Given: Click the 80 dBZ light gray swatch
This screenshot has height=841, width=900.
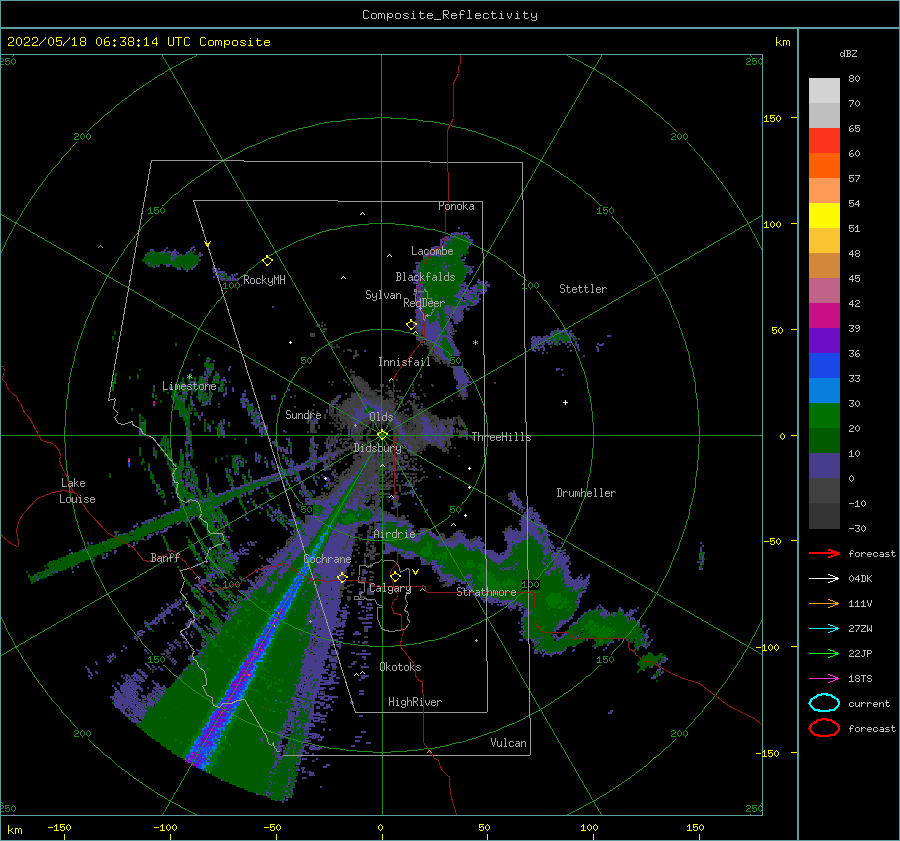Looking at the screenshot, I should 824,91.
